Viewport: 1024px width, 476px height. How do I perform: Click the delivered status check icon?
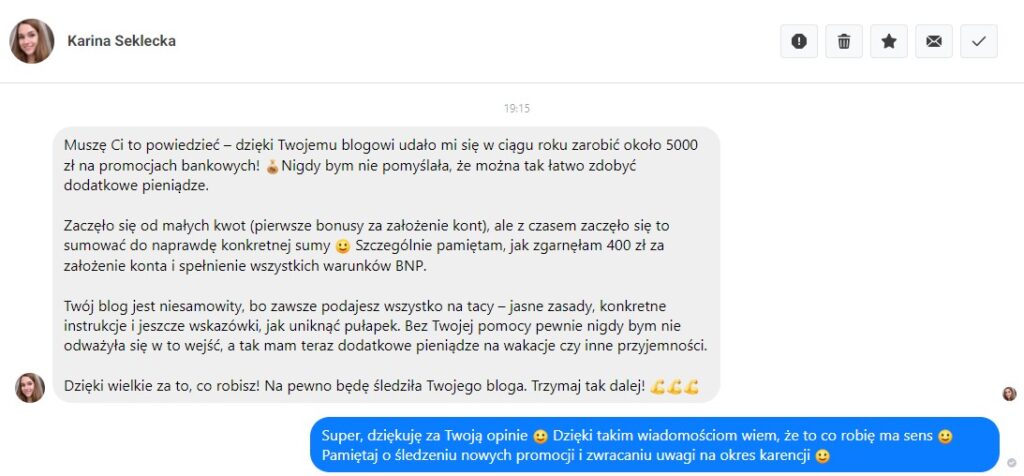(x=1012, y=463)
